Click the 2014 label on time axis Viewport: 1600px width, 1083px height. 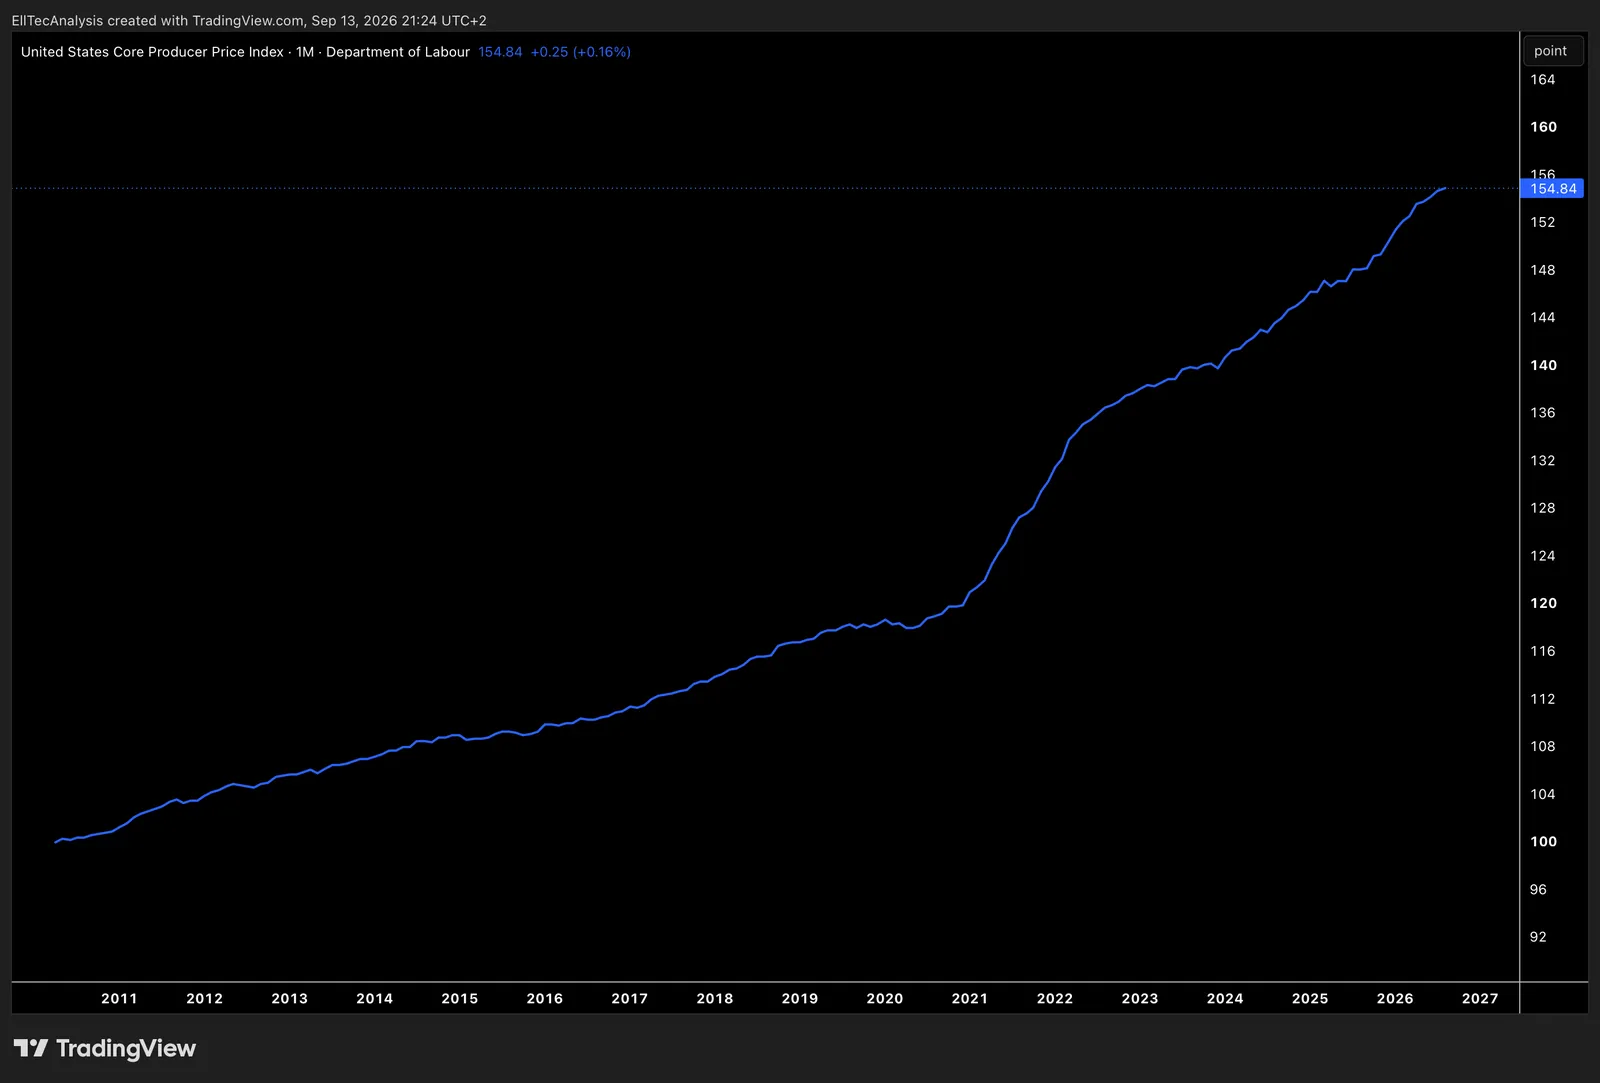374,998
